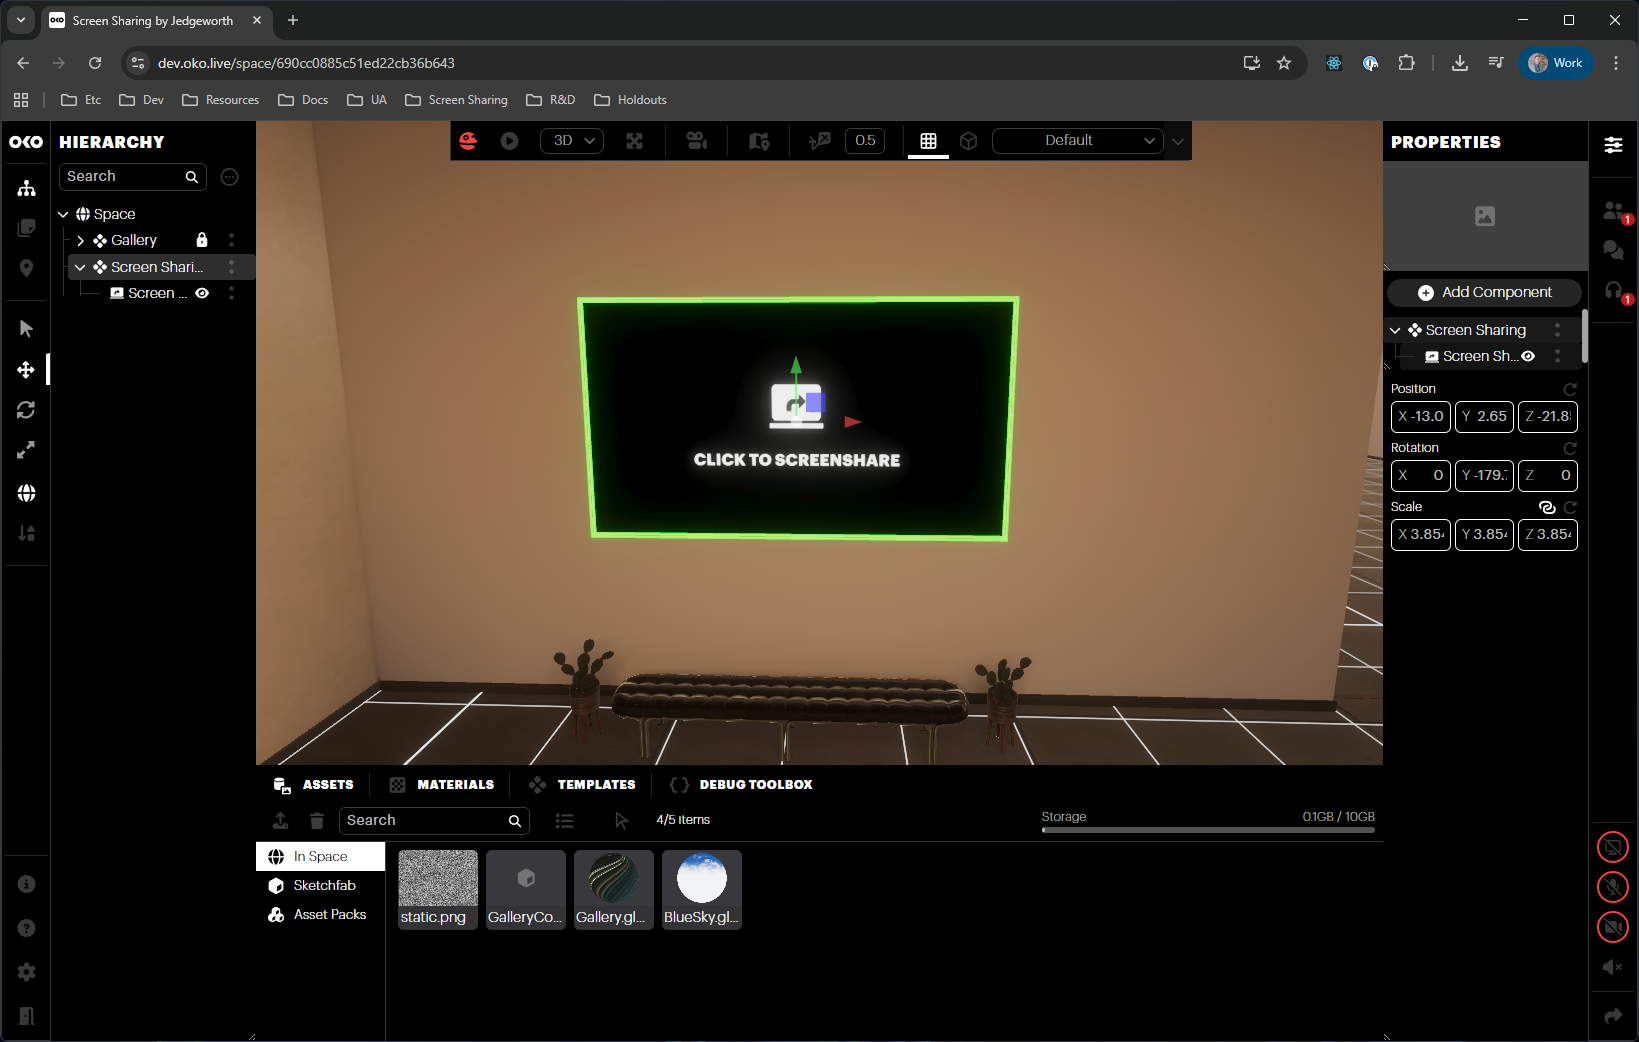This screenshot has width=1639, height=1042.
Task: Open the Default dropdown in toolbar
Action: tap(1077, 141)
